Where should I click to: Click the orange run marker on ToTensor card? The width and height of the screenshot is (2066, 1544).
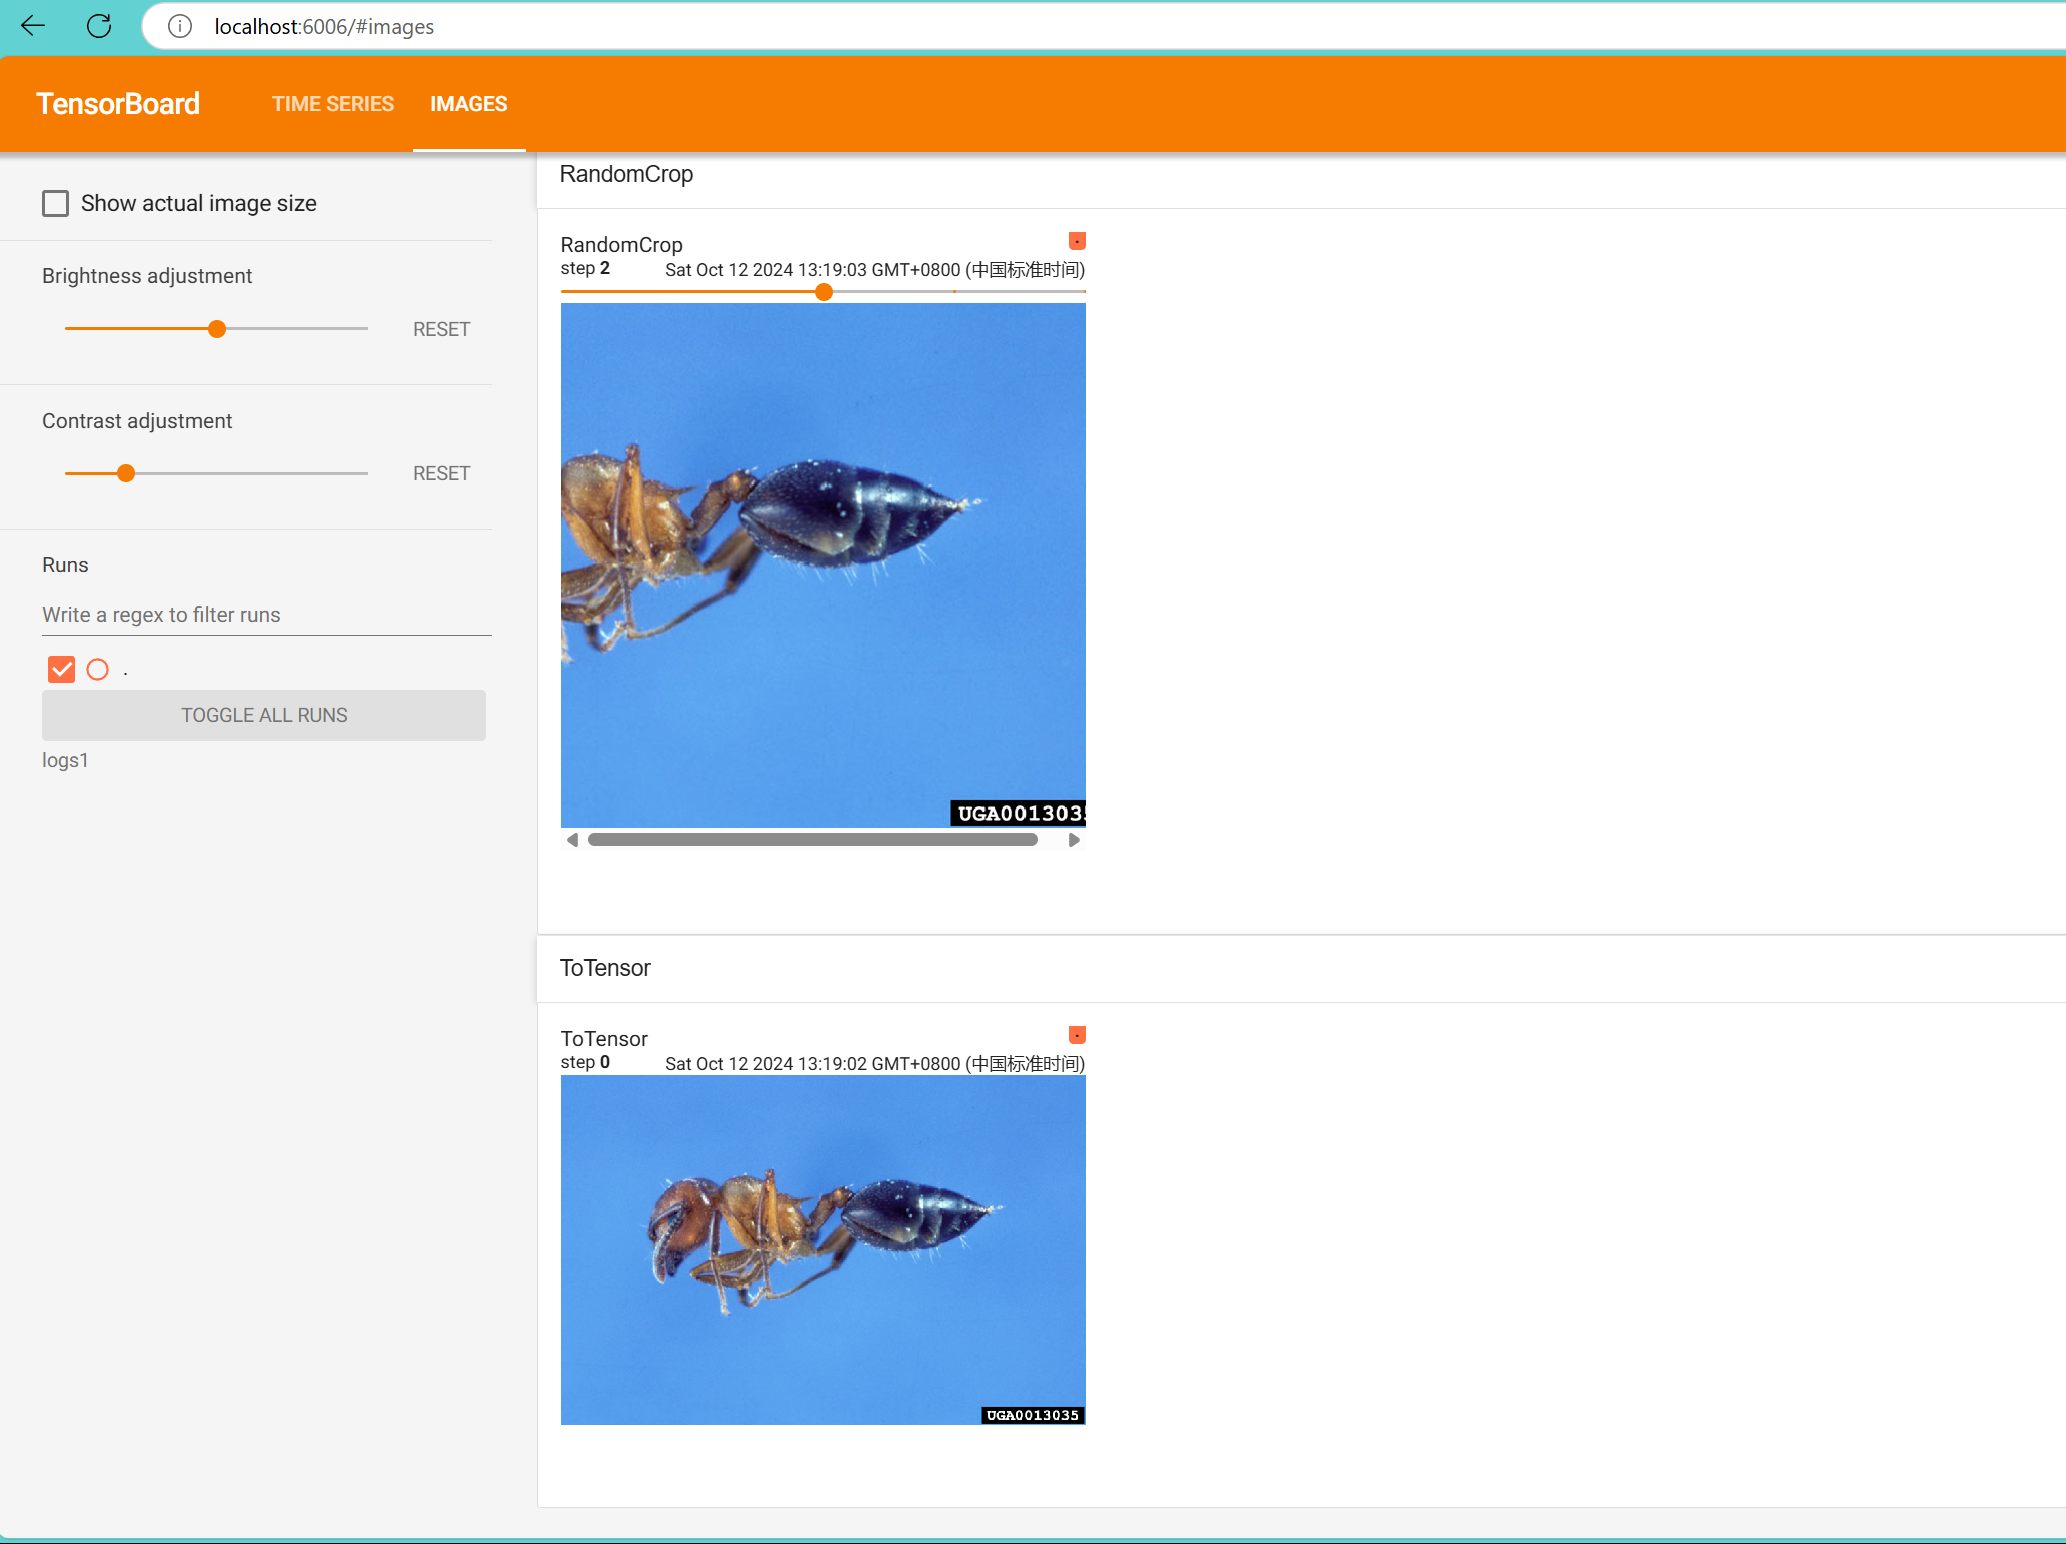(1077, 1035)
